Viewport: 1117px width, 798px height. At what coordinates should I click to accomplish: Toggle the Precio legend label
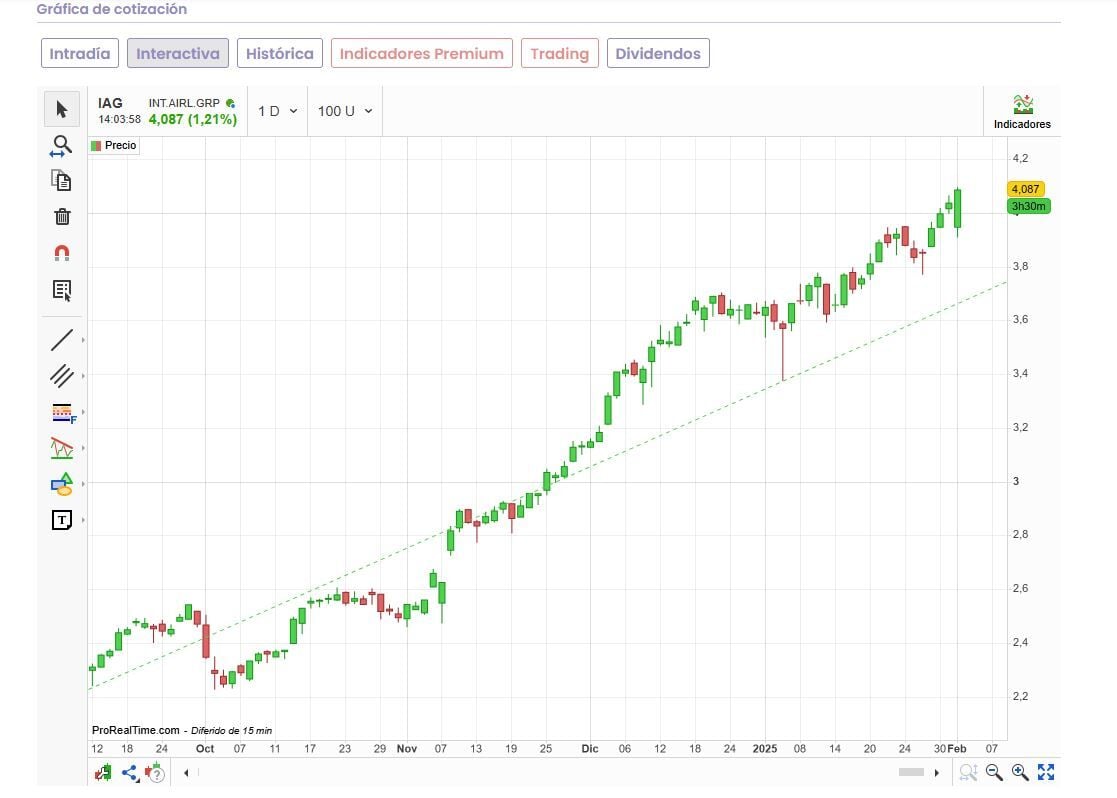[114, 146]
